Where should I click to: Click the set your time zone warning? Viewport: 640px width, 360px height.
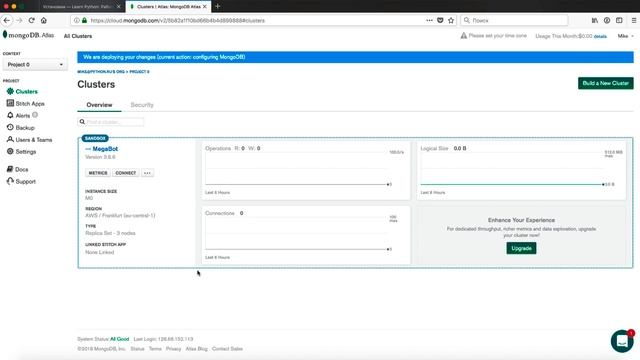493,36
